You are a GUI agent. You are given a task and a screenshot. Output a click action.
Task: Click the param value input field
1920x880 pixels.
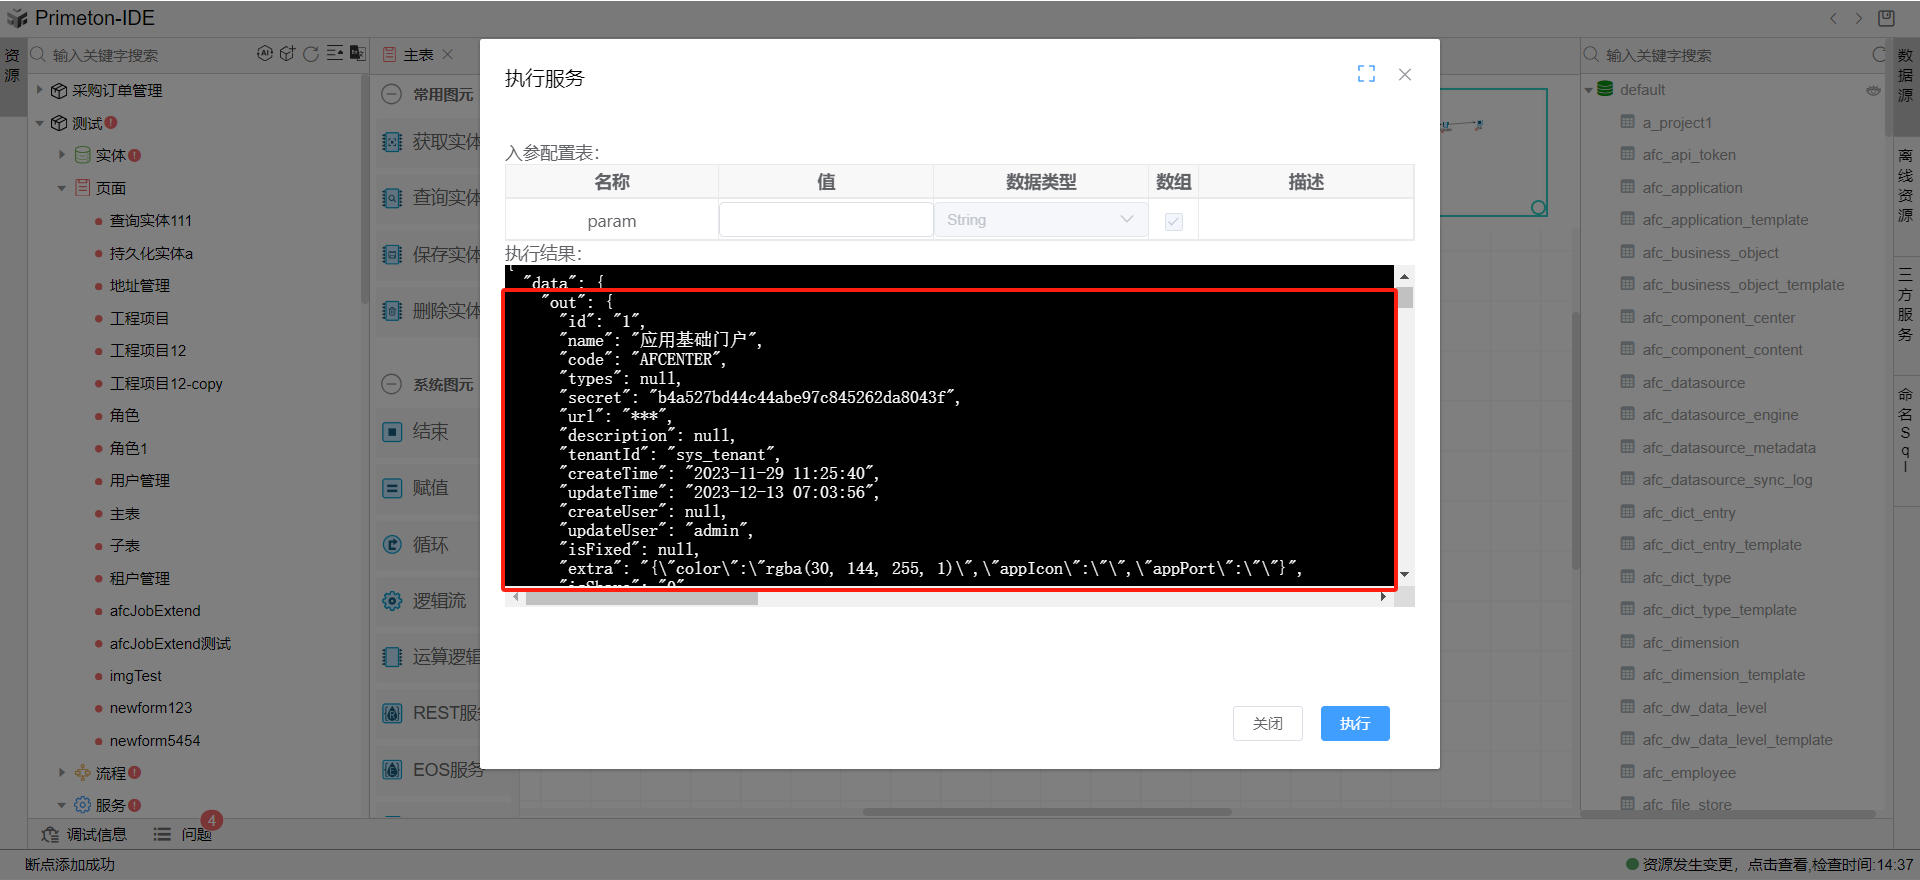click(x=825, y=220)
